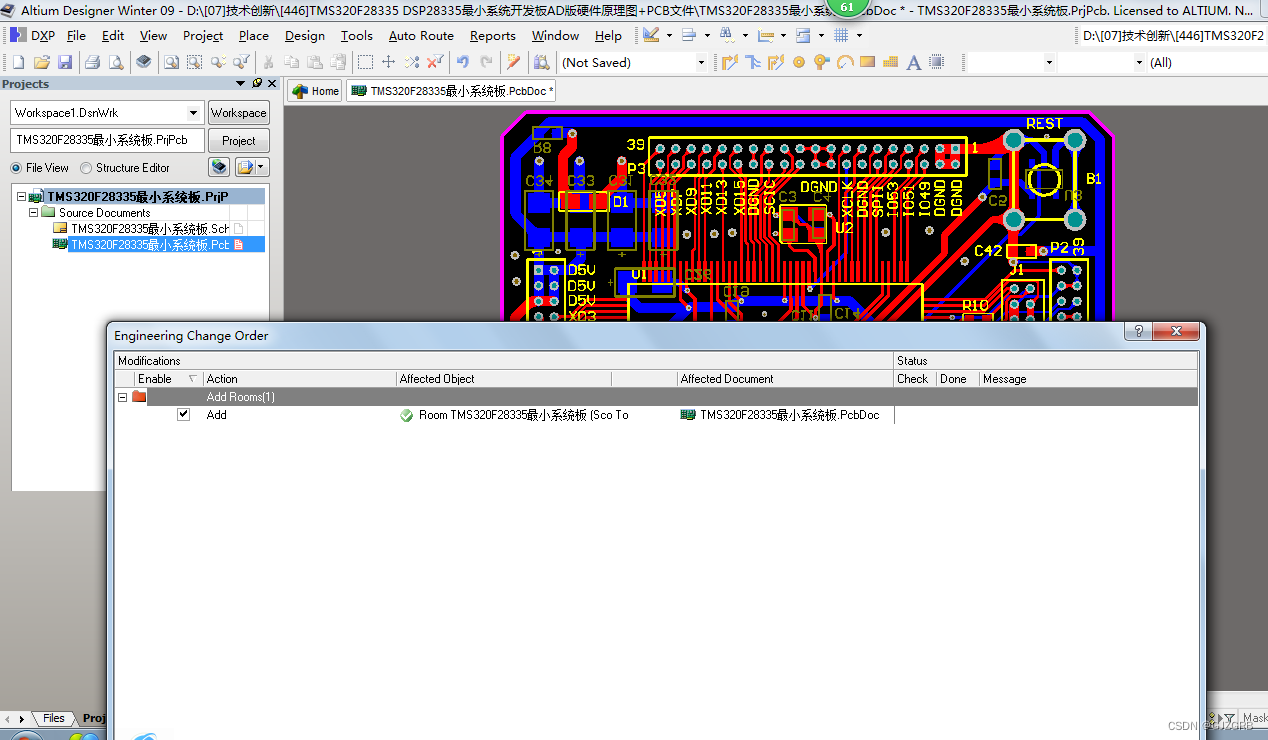
Task: Select the .SchDoc schematic file in the tree
Action: [x=150, y=229]
